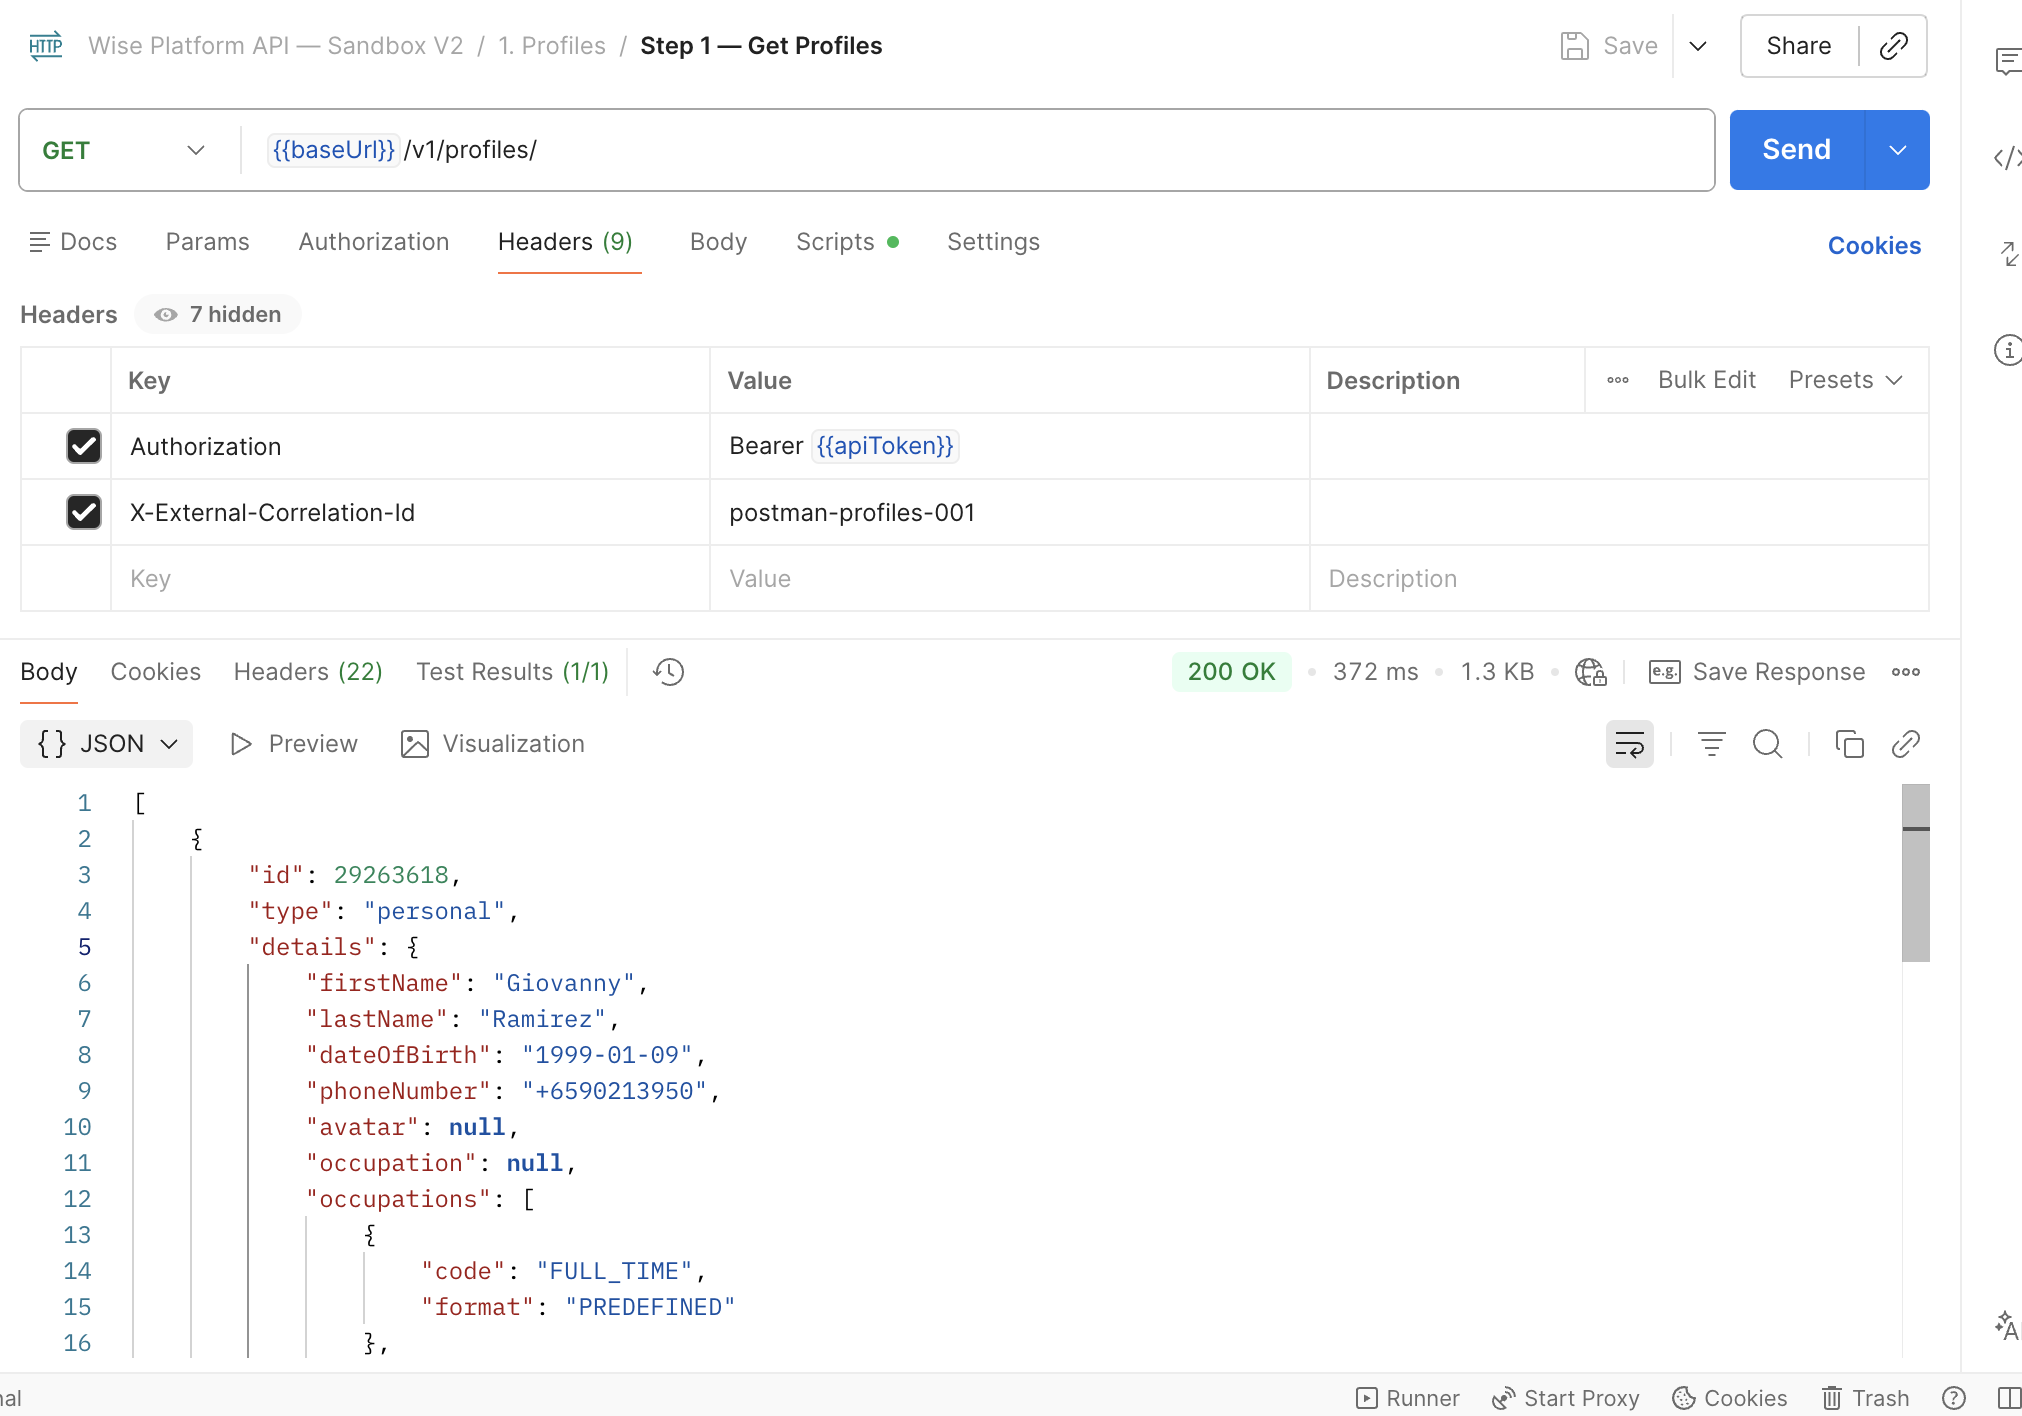Viewport: 2022px width, 1416px height.
Task: Show the 7 hidden headers
Action: [218, 314]
